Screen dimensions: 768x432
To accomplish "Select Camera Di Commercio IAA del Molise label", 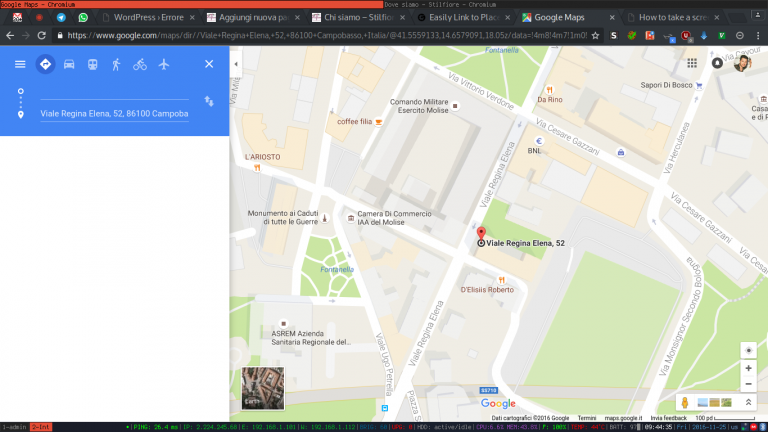I will point(394,218).
